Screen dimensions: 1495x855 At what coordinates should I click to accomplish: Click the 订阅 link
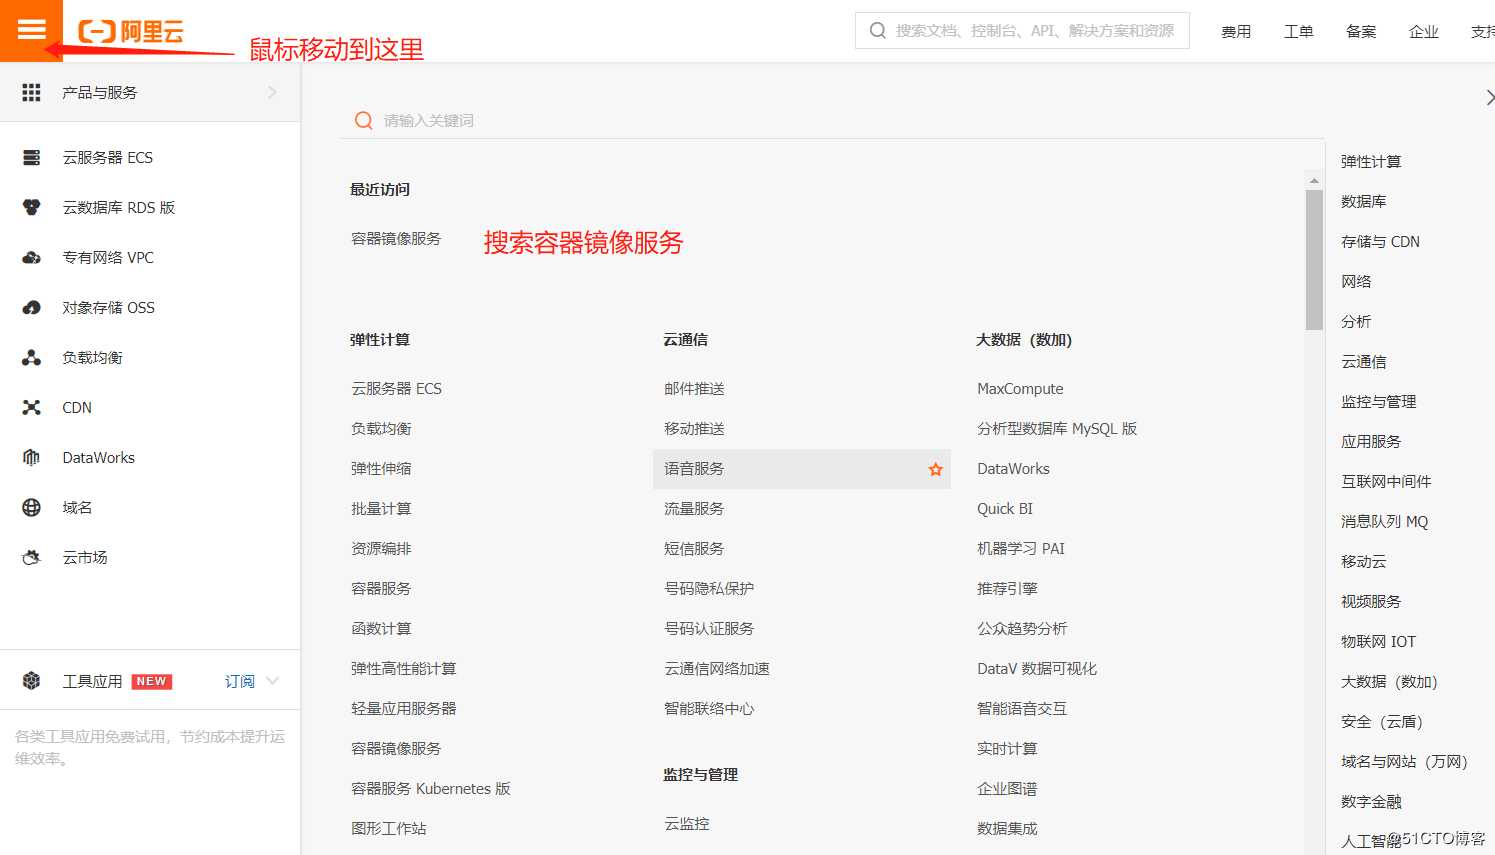tap(240, 681)
